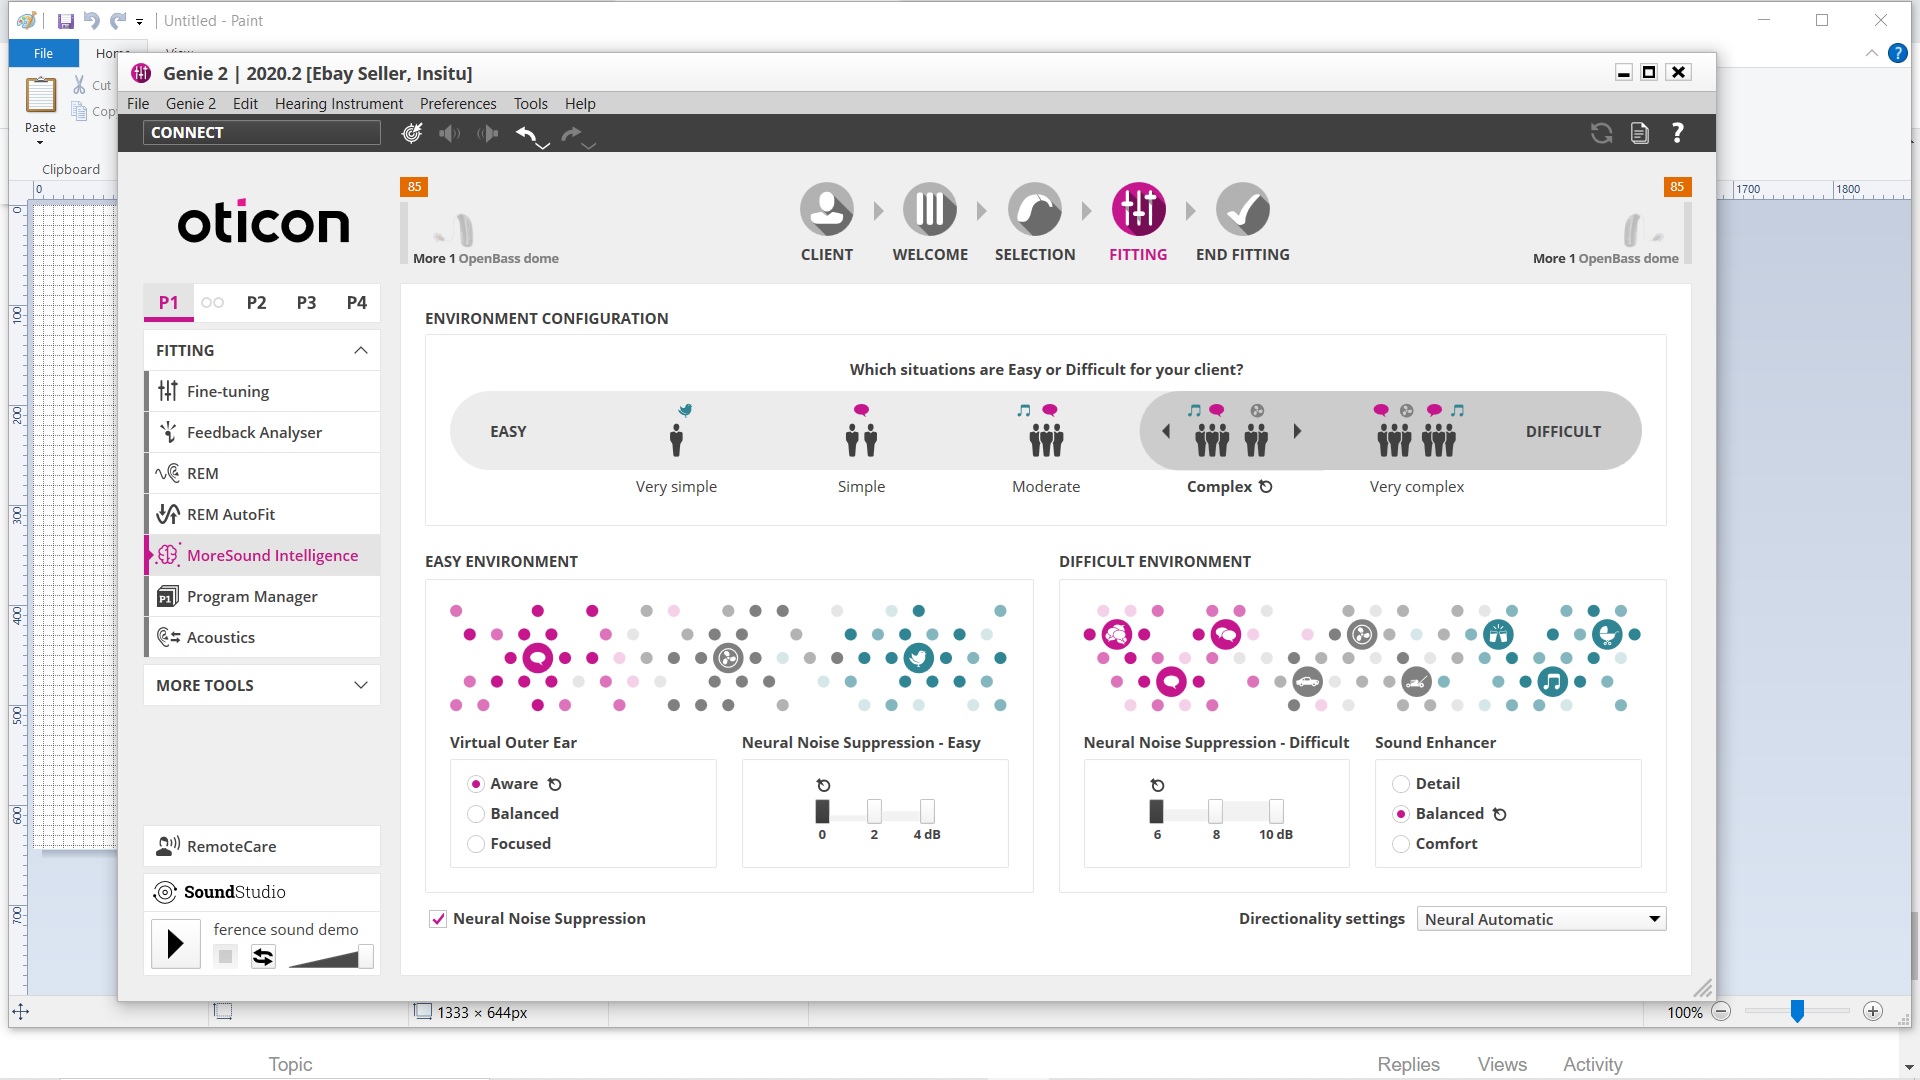Select the Aware radio button

point(476,784)
